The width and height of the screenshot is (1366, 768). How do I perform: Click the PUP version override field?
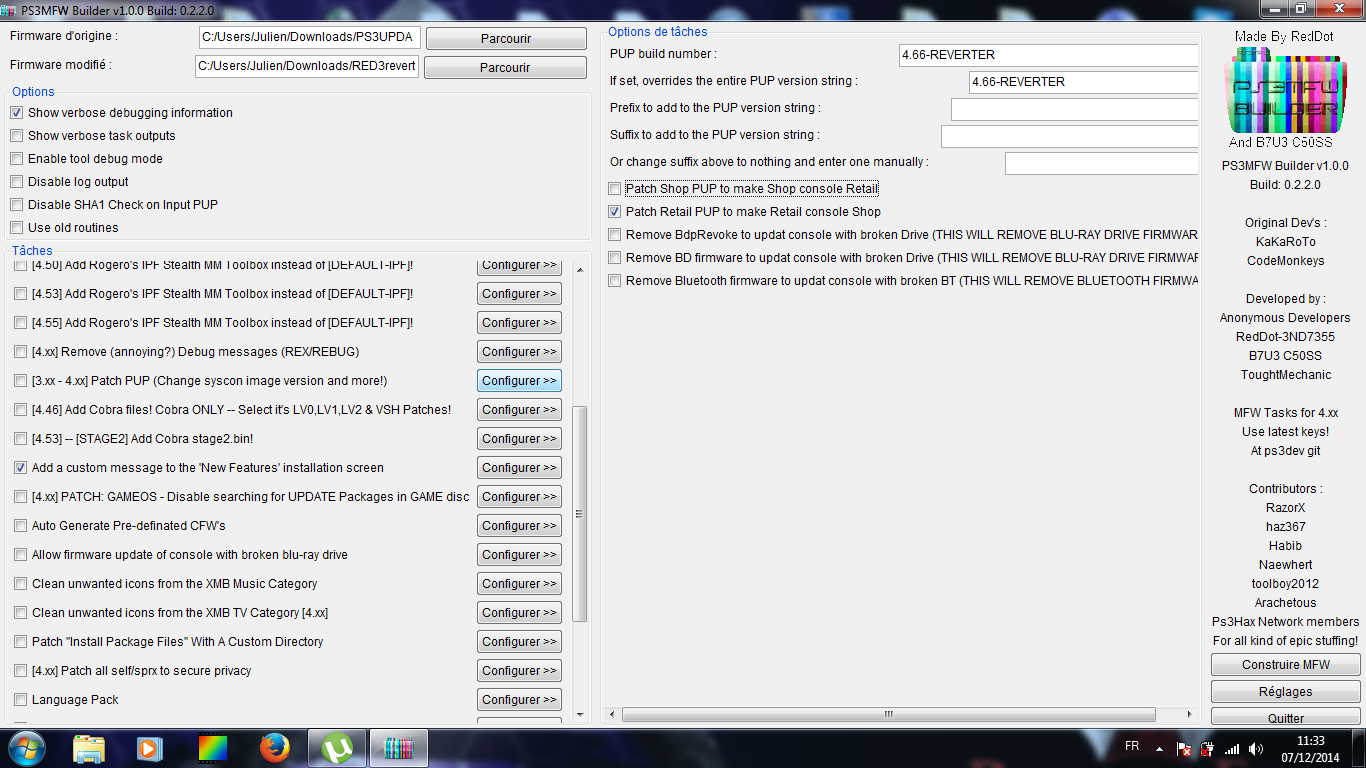click(1083, 82)
